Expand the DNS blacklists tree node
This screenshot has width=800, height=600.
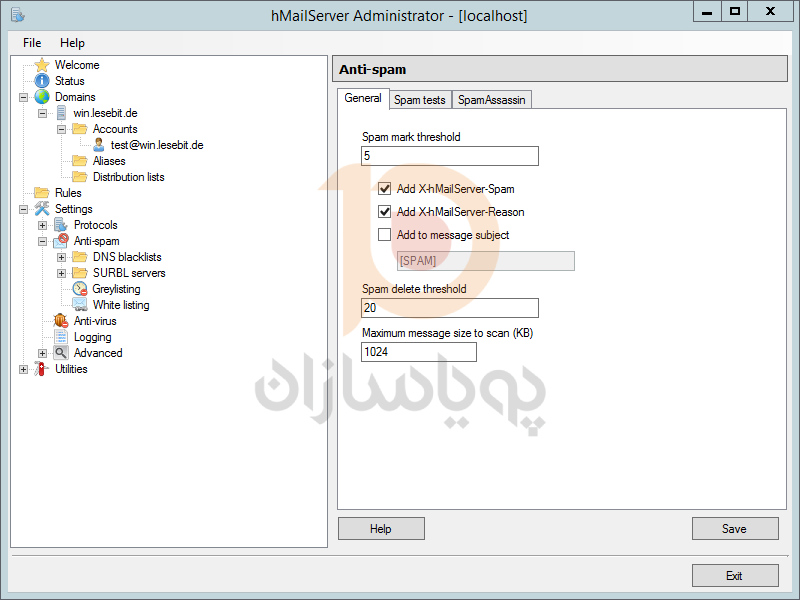click(x=62, y=257)
